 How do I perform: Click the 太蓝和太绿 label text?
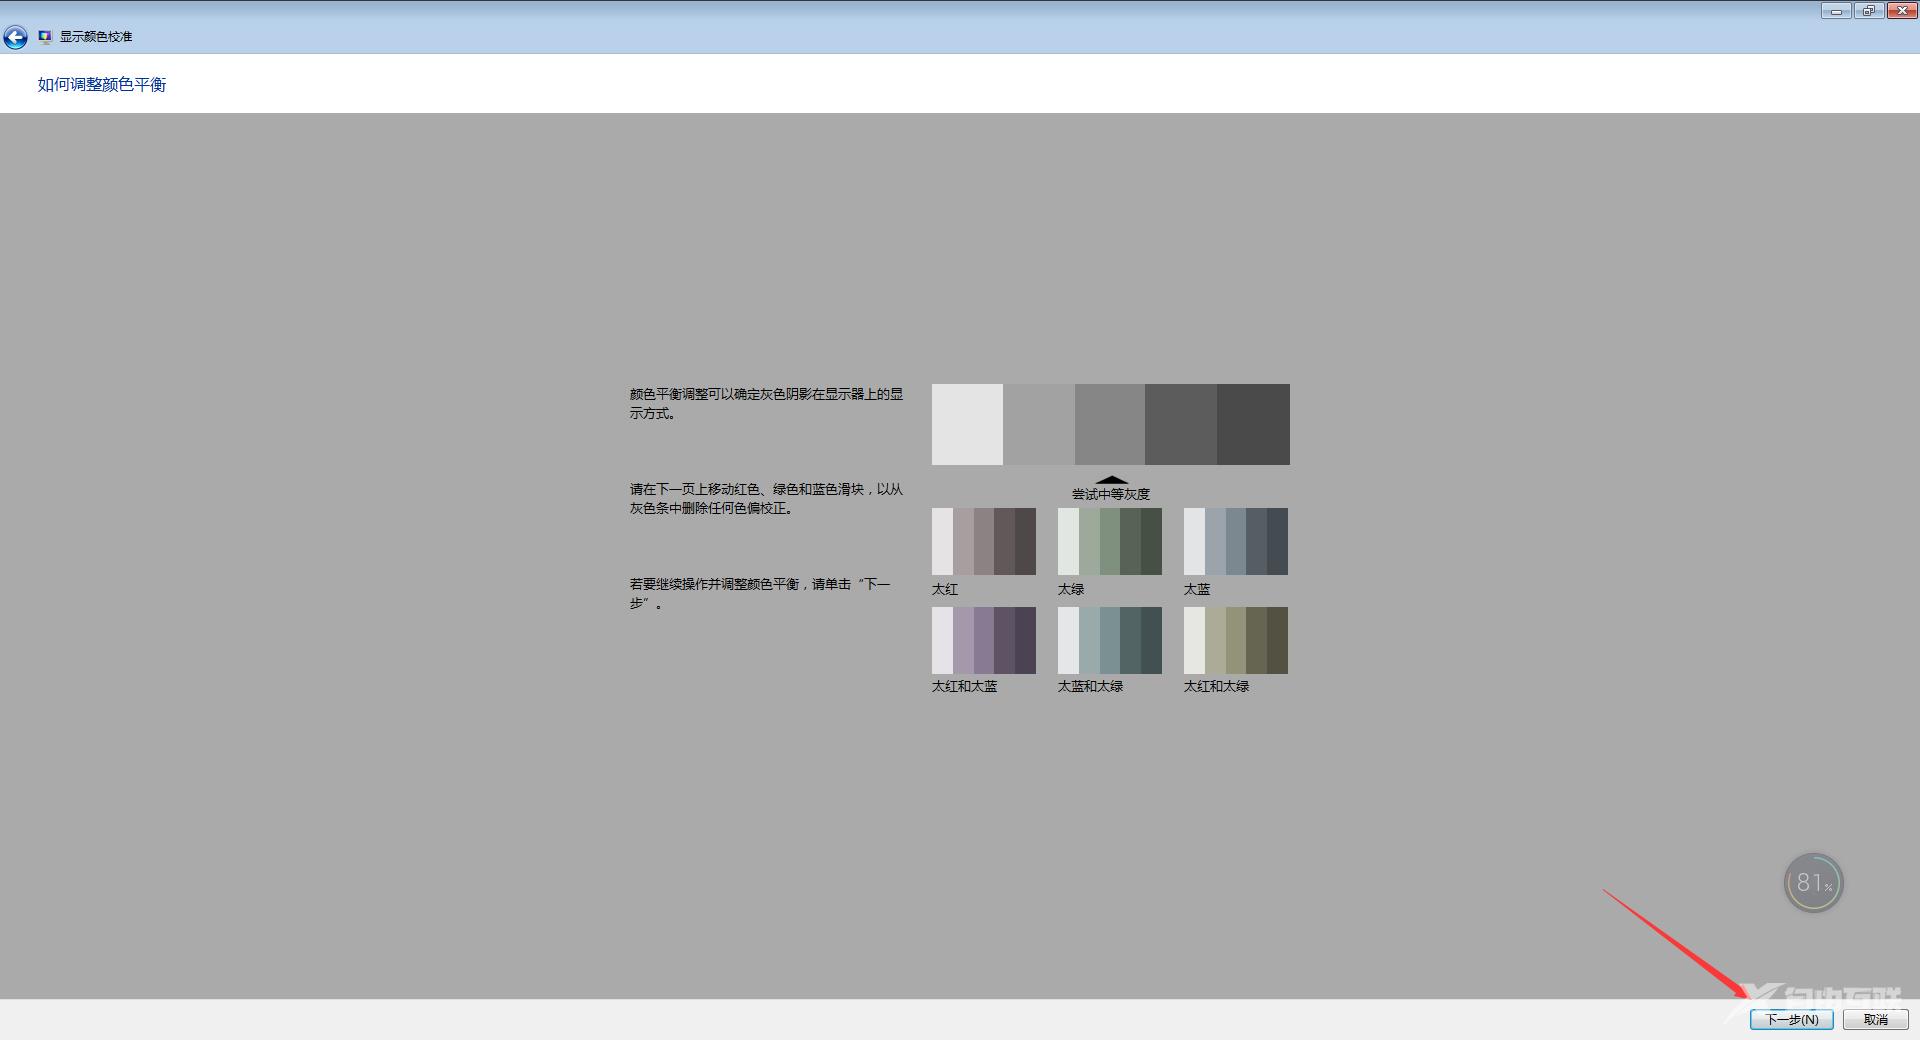1091,686
